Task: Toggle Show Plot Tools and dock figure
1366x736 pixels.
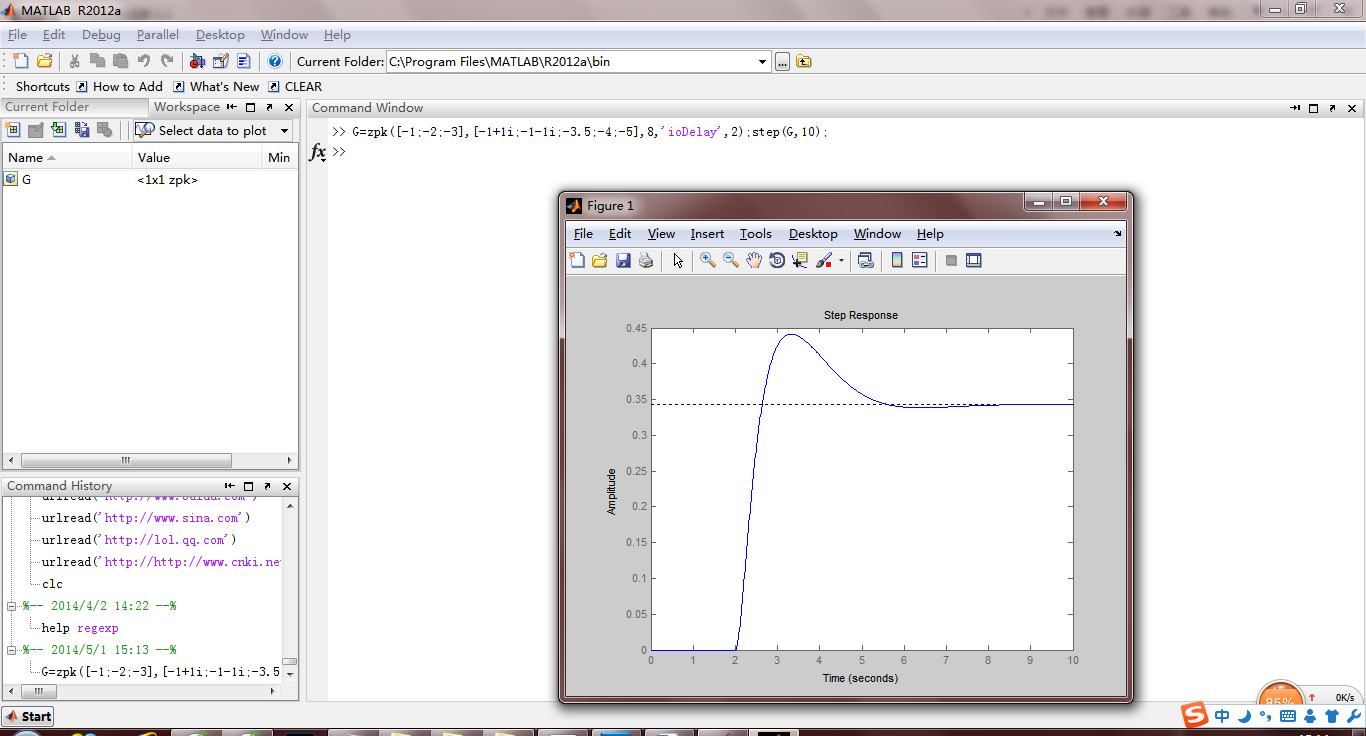Action: [973, 261]
